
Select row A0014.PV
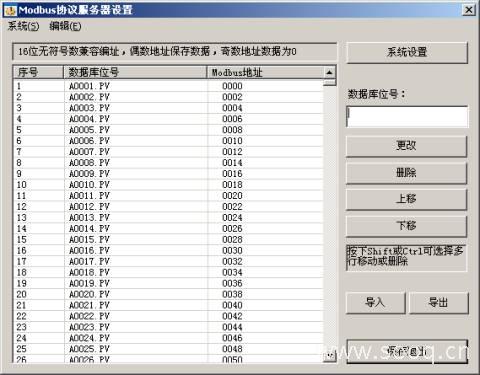[168, 229]
